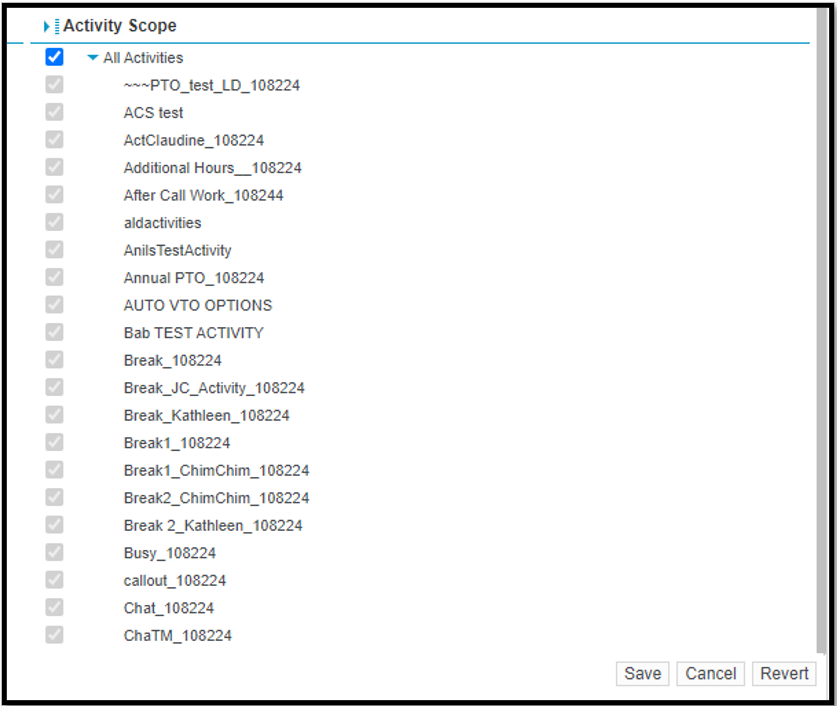This screenshot has height=706, width=837.
Task: Toggle checkbox for Break_108224
Action: tap(54, 360)
